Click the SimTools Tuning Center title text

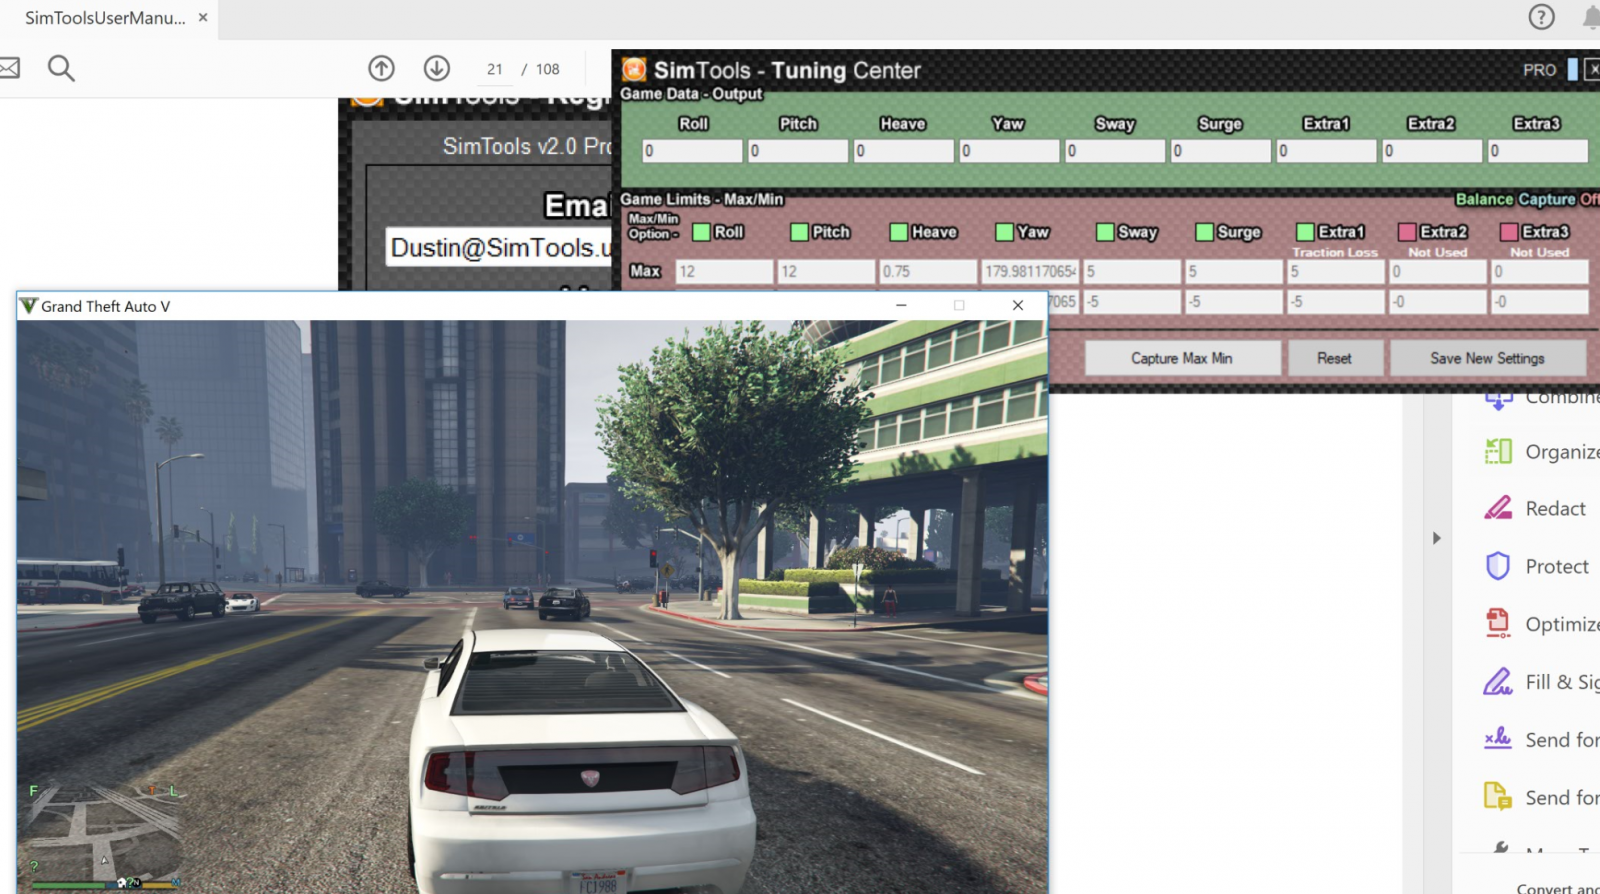tap(787, 70)
